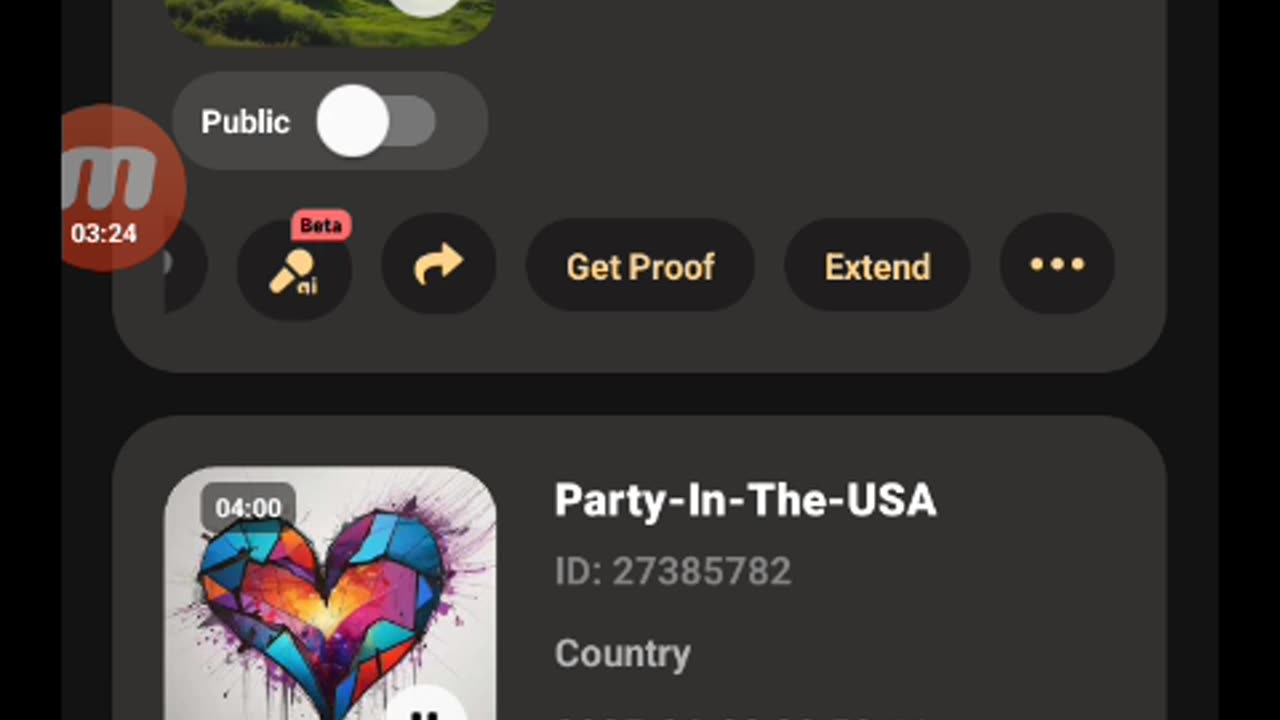Open the shattered heart cover thumbnail

(x=330, y=593)
